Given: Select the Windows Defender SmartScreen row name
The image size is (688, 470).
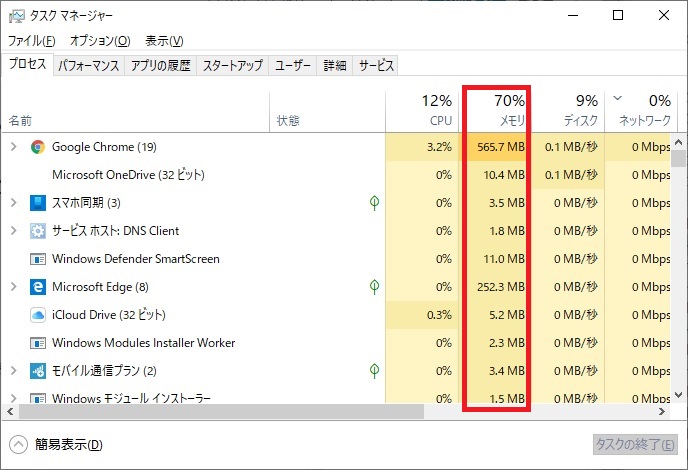Looking at the screenshot, I should (136, 259).
